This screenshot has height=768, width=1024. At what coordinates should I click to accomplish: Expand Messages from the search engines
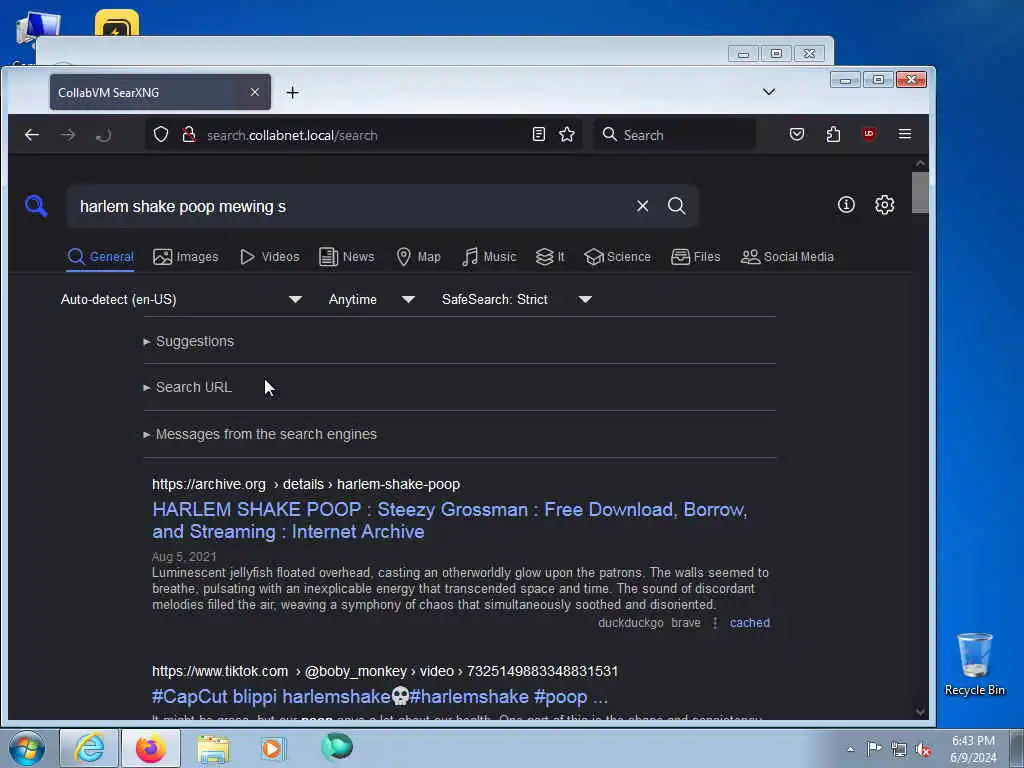(x=260, y=434)
